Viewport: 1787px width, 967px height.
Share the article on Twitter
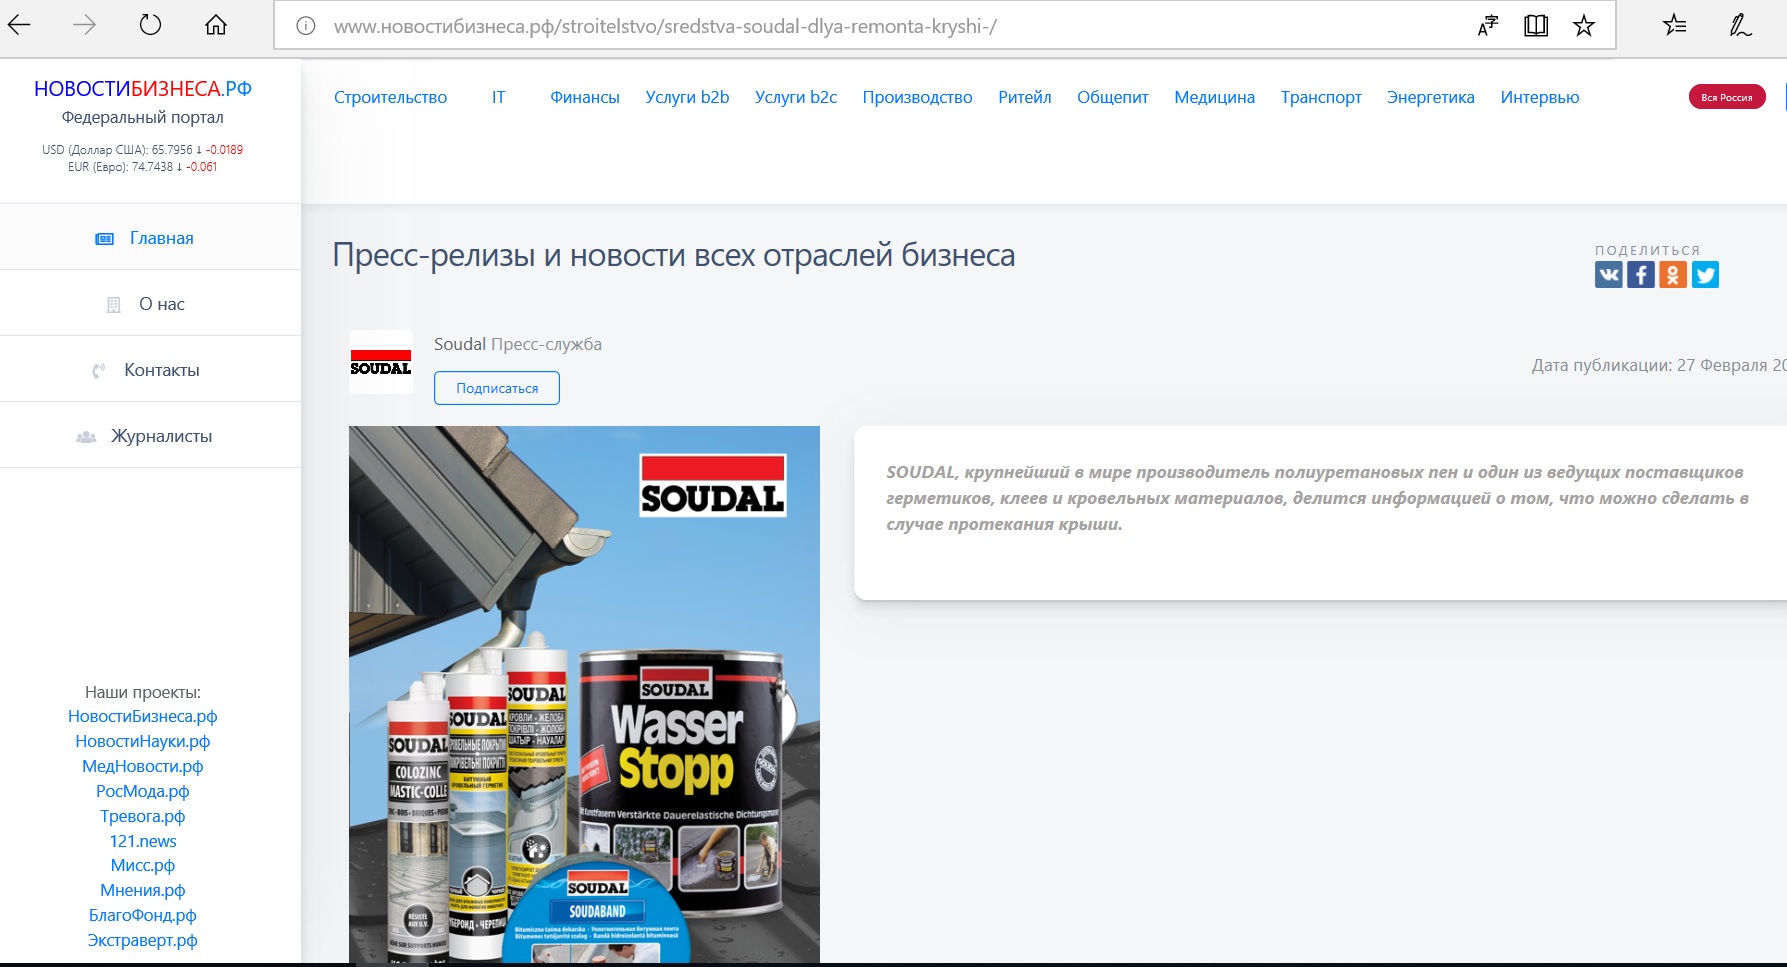1705,274
